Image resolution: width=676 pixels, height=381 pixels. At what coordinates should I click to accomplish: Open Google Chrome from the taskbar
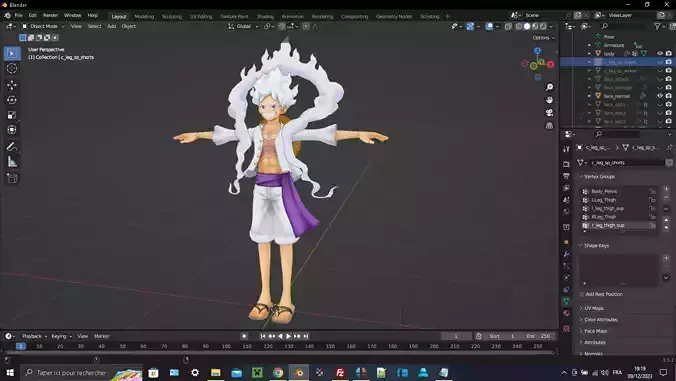click(278, 373)
